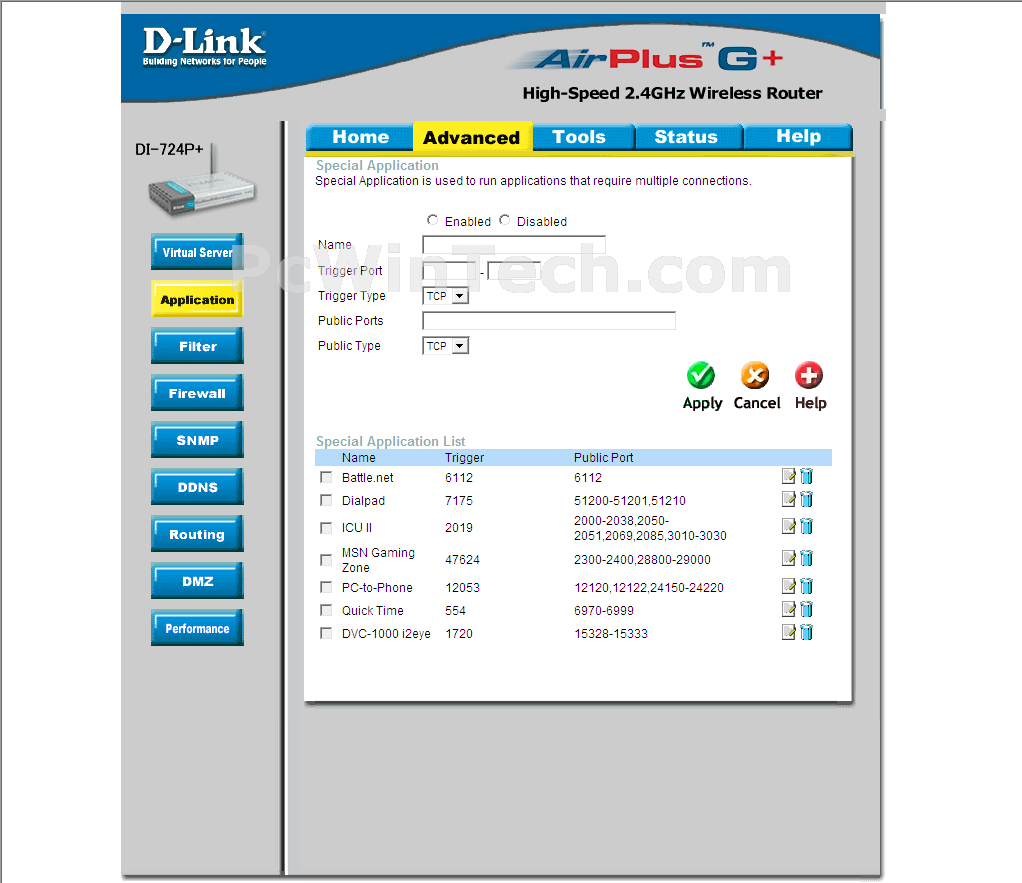
Task: Click the Battle.net name in list
Action: point(368,478)
